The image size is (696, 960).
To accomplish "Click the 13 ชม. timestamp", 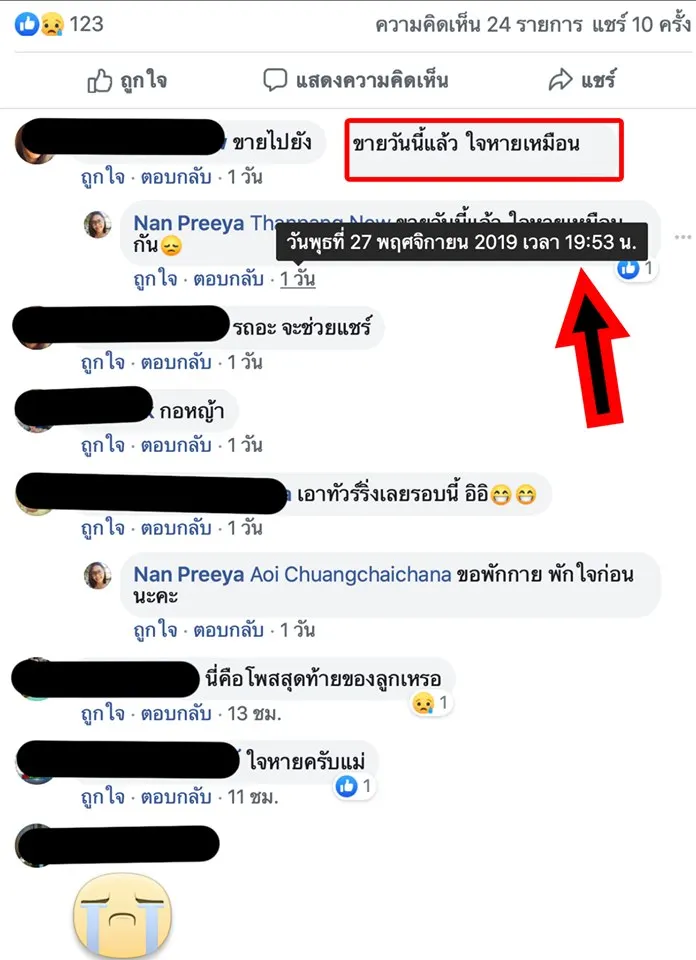I will pos(254,713).
